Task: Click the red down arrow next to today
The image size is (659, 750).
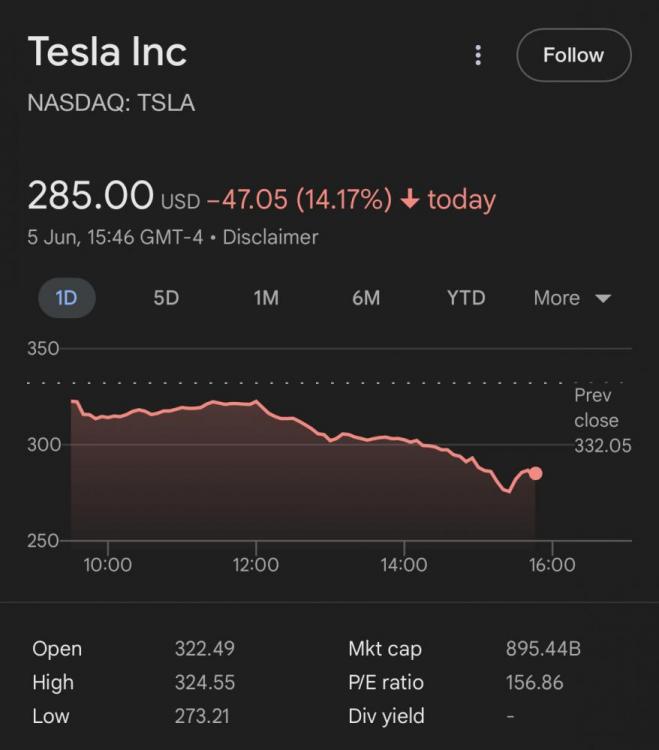Action: [x=409, y=199]
